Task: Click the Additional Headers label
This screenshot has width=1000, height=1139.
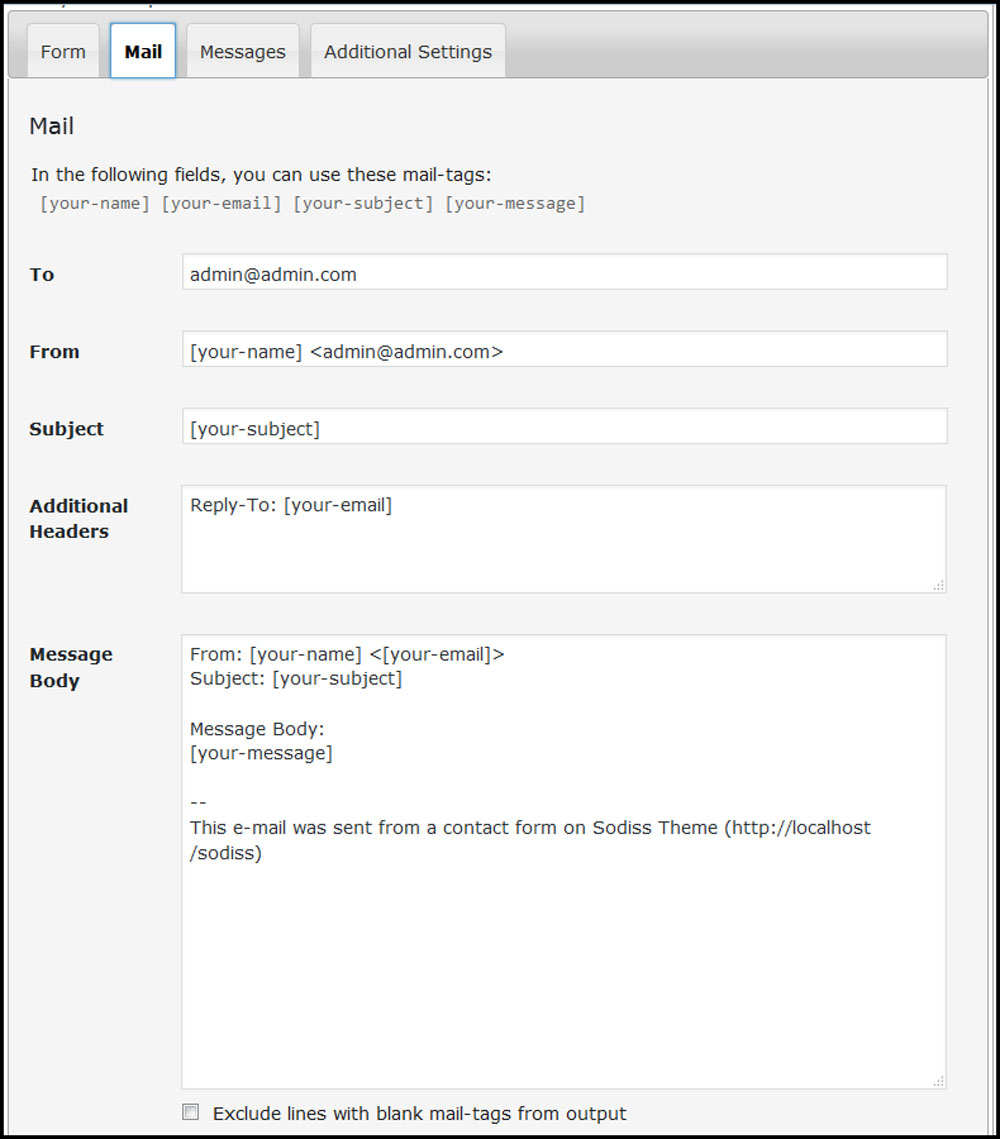Action: tap(78, 518)
